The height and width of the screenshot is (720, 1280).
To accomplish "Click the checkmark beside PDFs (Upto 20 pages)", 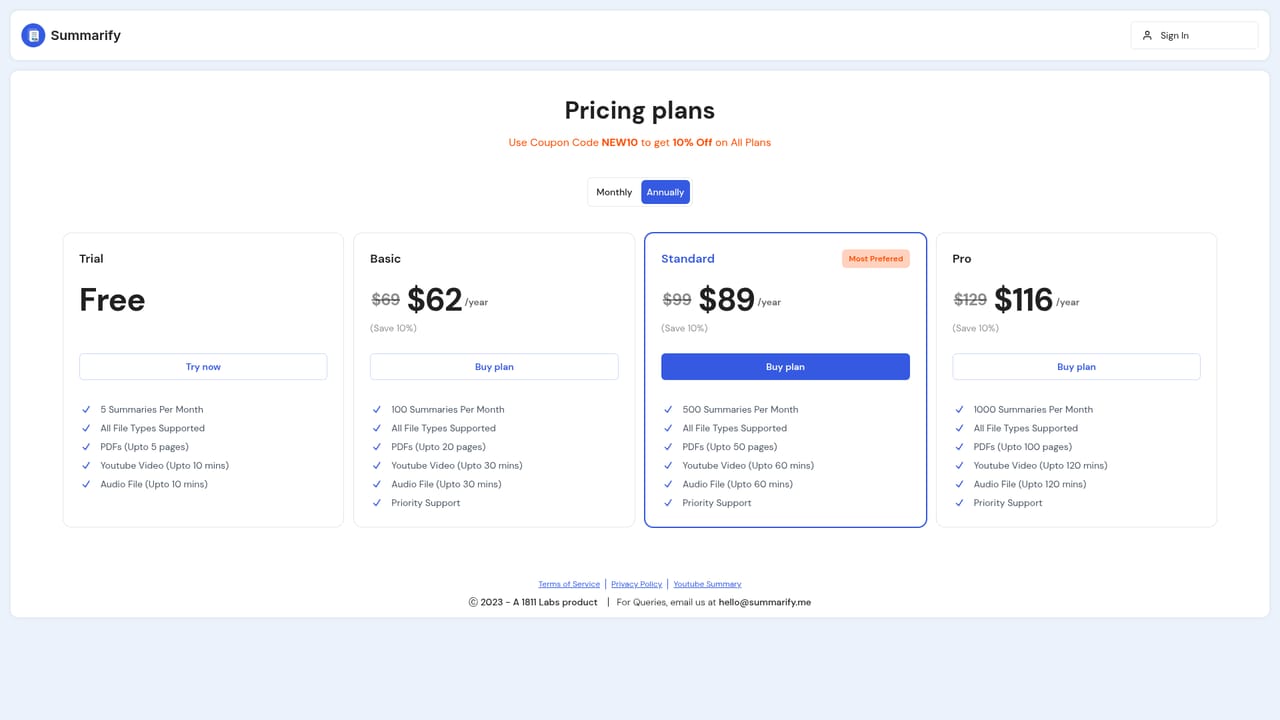I will (x=377, y=447).
